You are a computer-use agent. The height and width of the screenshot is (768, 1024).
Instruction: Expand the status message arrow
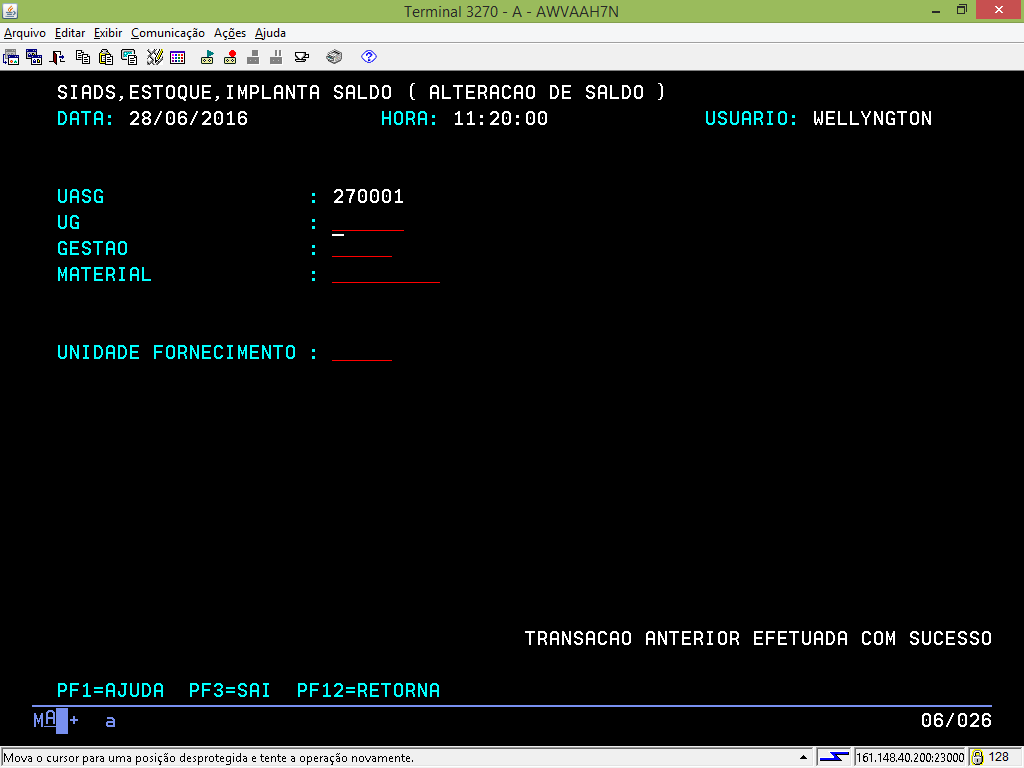803,758
